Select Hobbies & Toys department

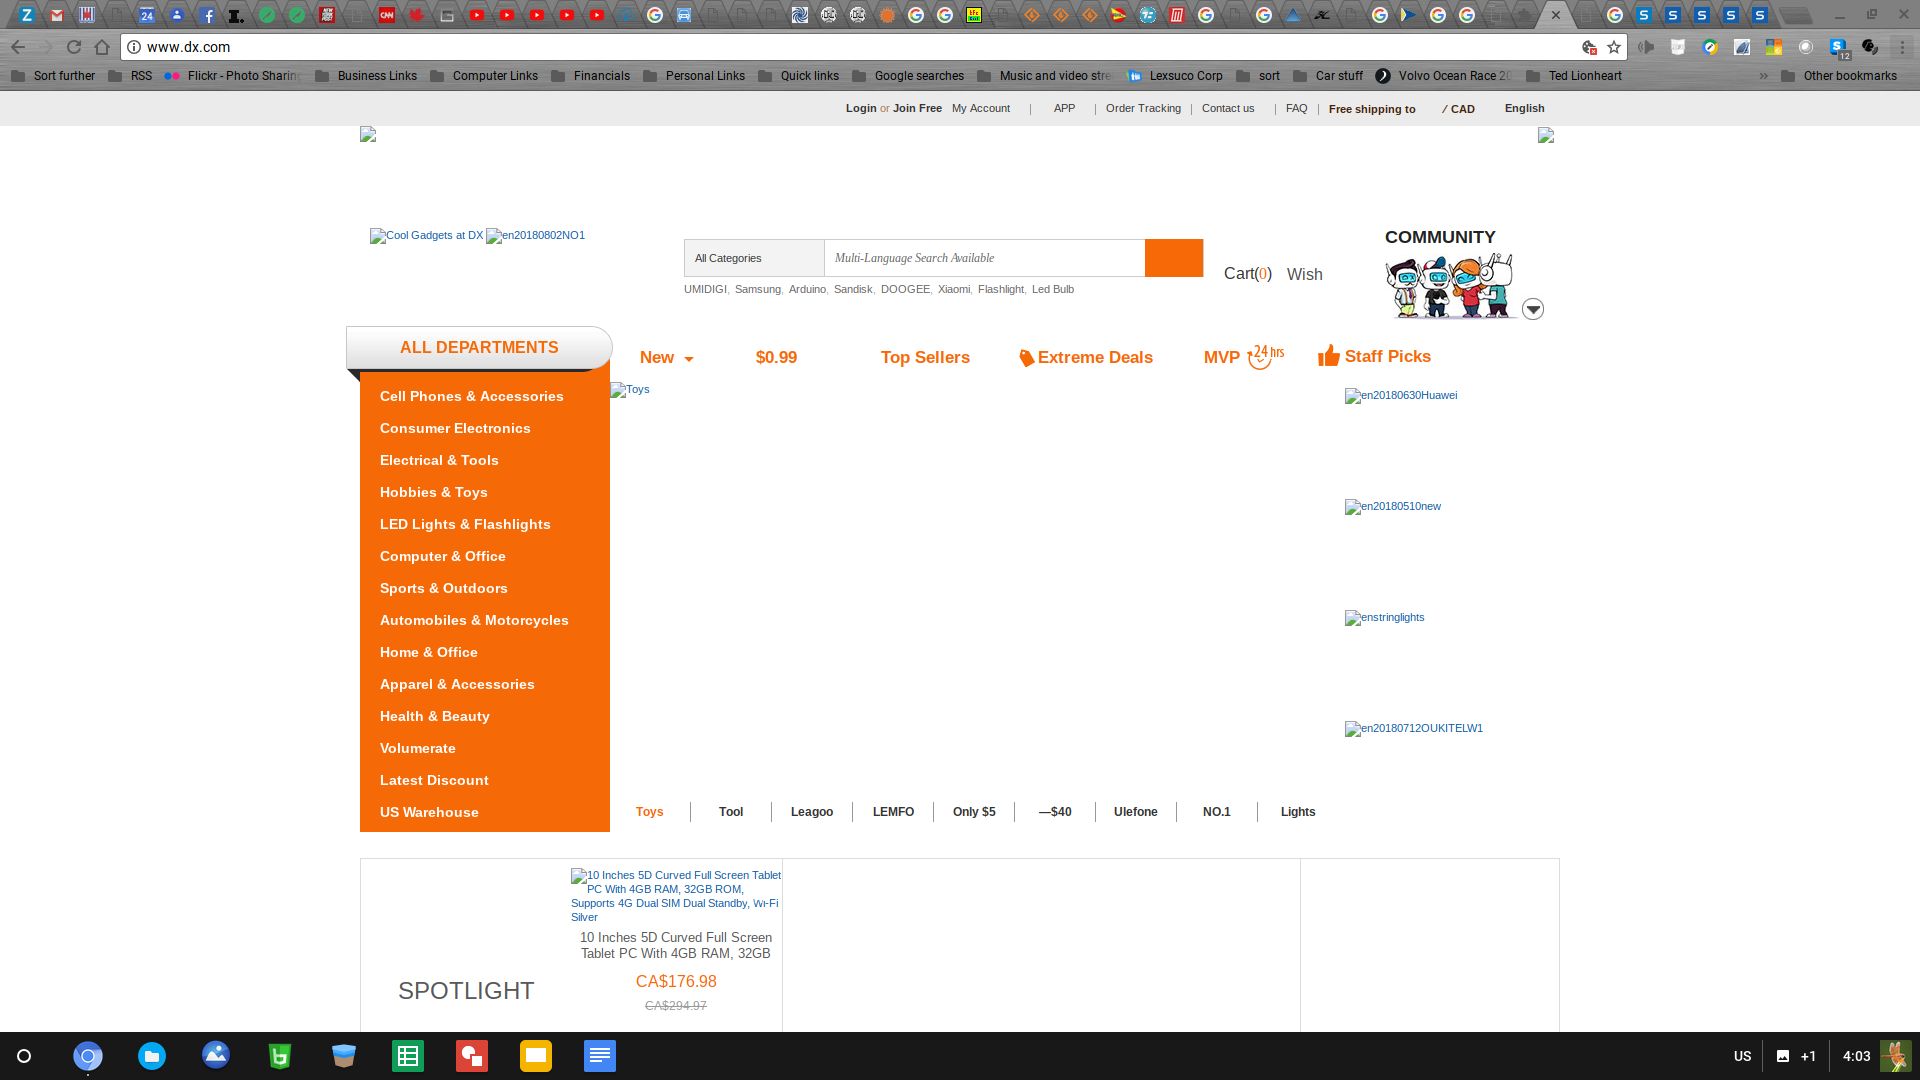click(x=433, y=492)
